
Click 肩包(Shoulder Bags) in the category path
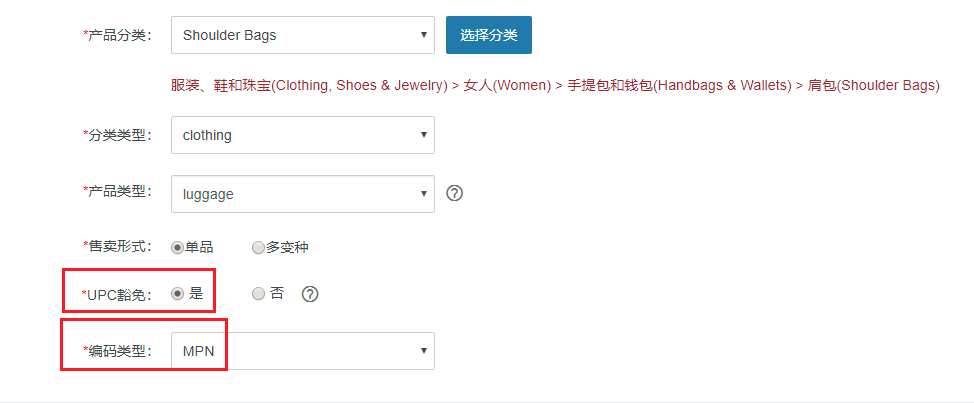(873, 86)
